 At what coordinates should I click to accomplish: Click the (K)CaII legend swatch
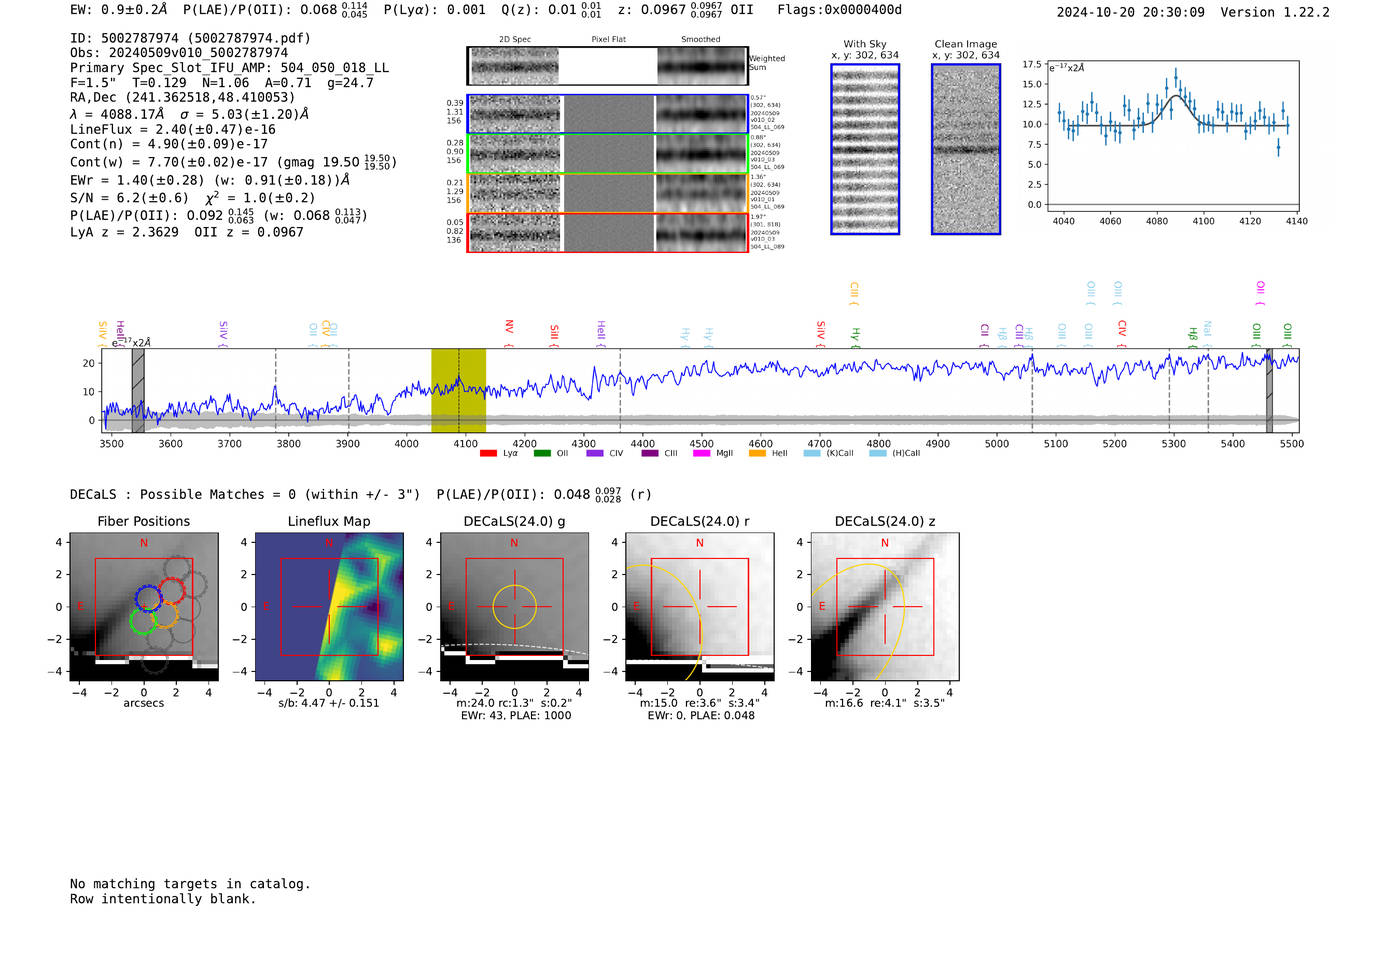[x=812, y=454]
